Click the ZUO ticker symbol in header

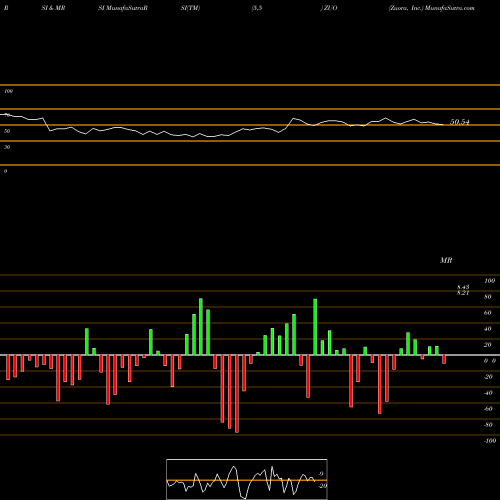coord(329,8)
